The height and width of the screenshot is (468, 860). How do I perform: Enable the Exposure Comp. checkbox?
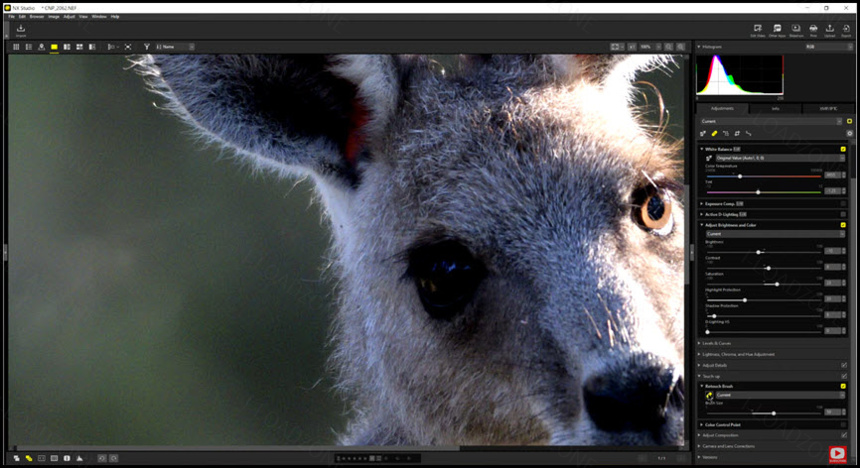pos(843,204)
